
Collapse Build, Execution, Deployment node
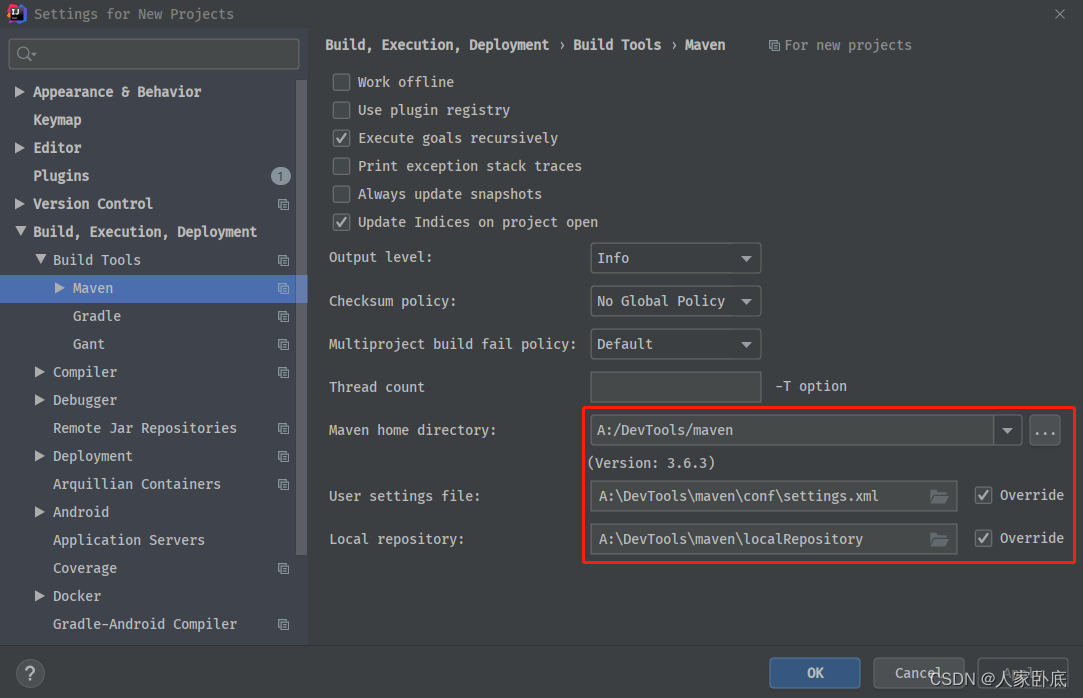tap(21, 231)
